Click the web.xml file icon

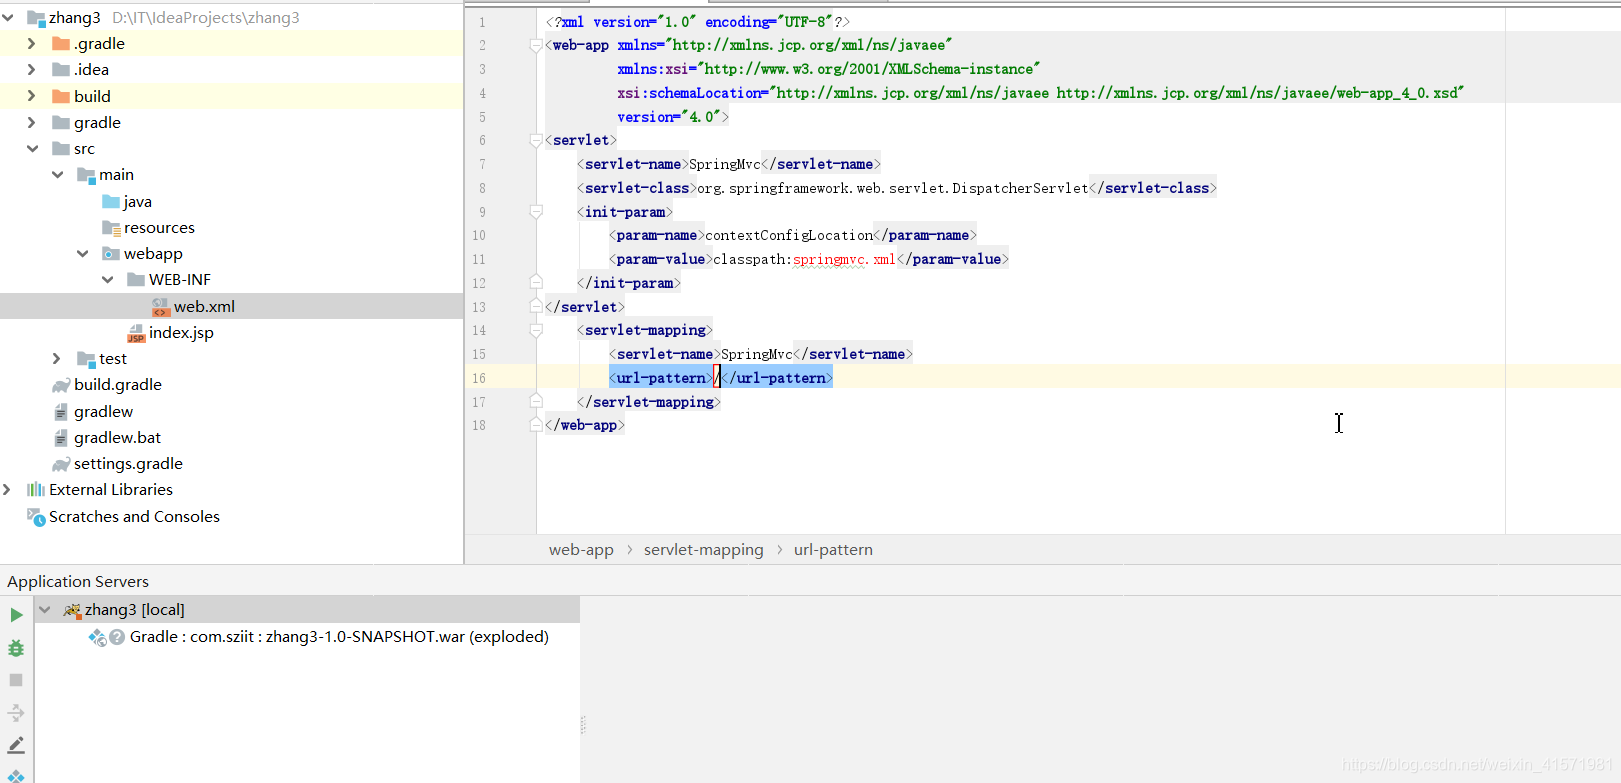click(x=160, y=307)
